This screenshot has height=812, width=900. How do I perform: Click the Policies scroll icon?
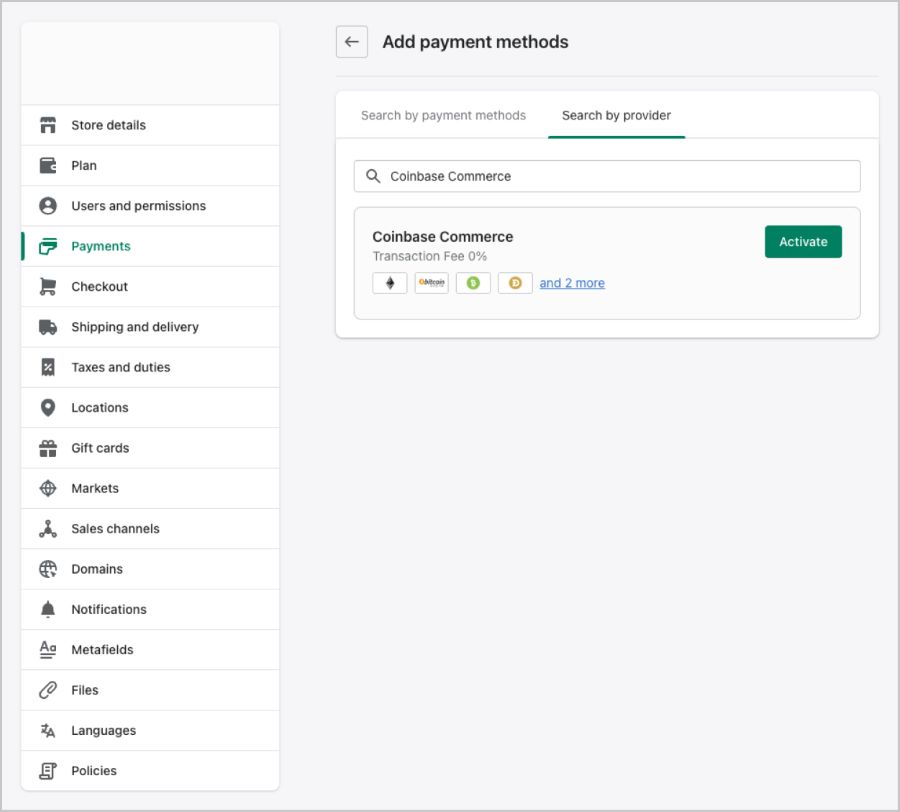48,771
